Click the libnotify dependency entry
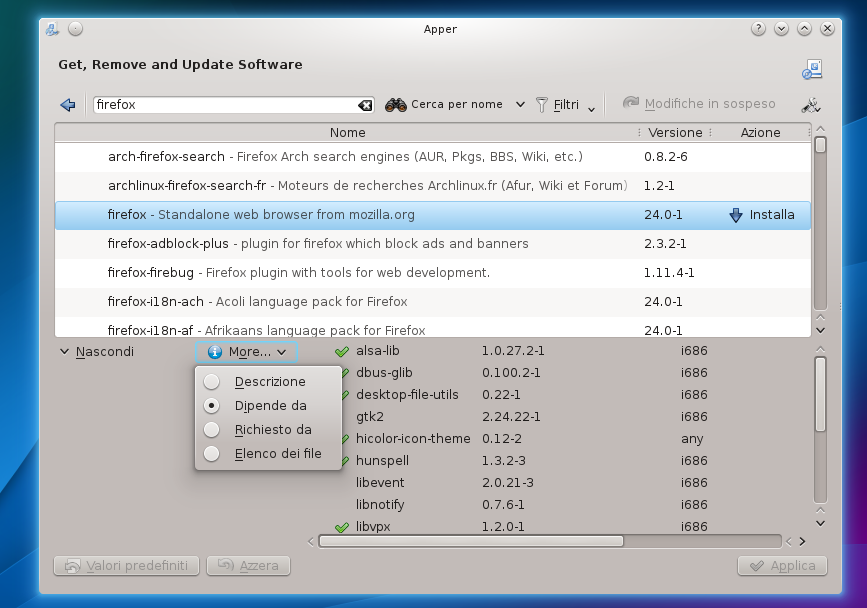Viewport: 867px width, 608px height. click(380, 505)
